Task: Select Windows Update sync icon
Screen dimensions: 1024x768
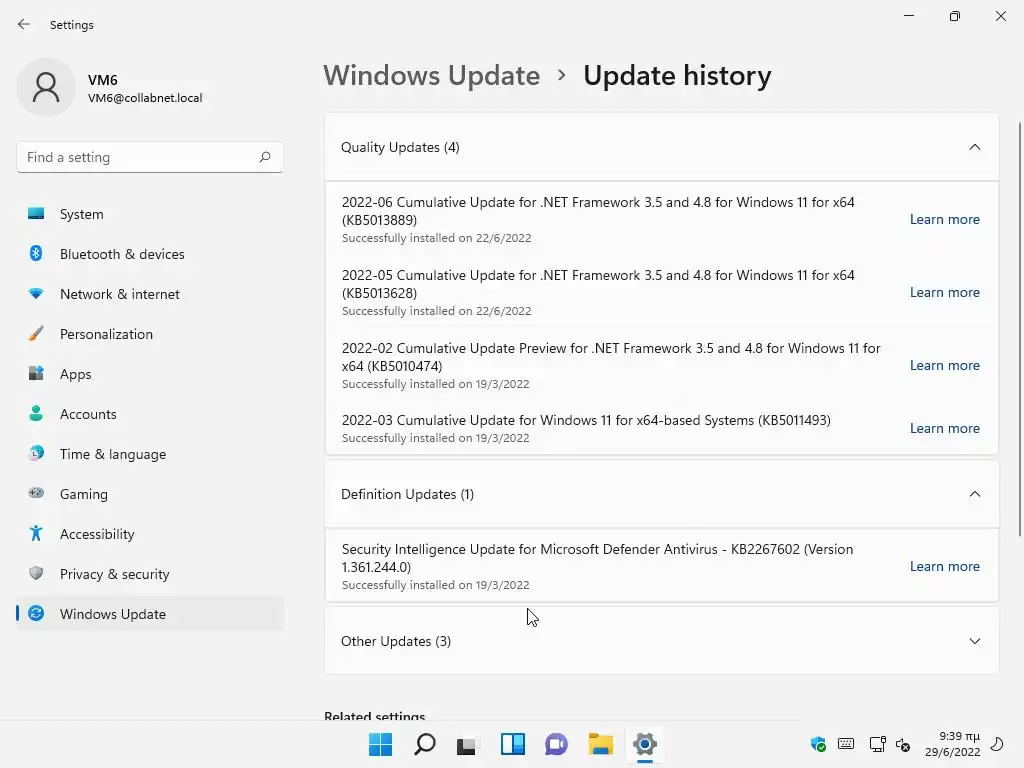Action: point(36,613)
